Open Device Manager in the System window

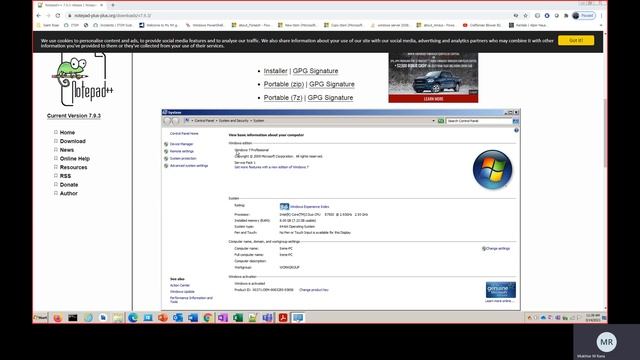[x=182, y=144]
